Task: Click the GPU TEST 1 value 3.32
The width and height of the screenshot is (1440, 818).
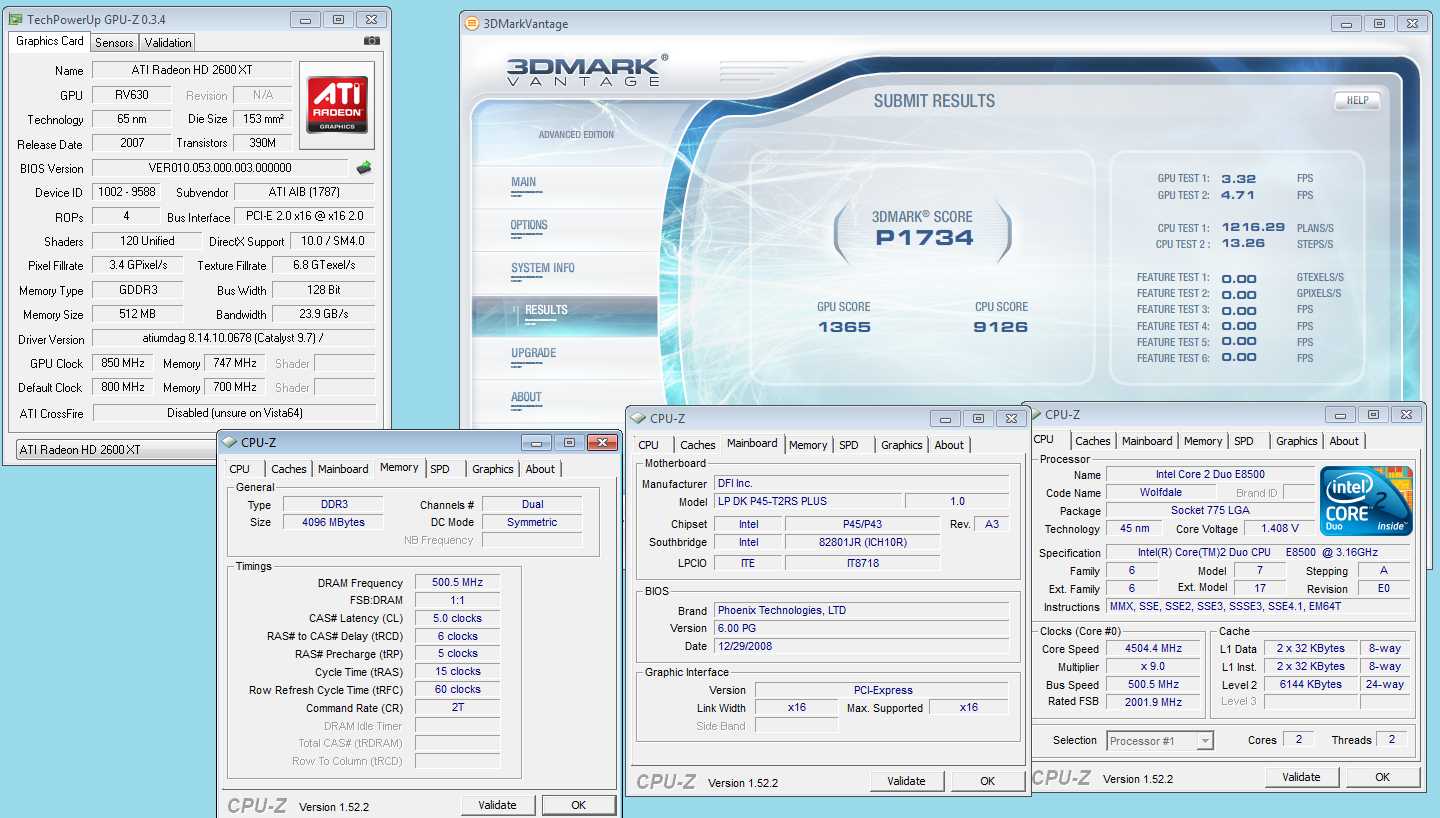Action: (x=1238, y=179)
